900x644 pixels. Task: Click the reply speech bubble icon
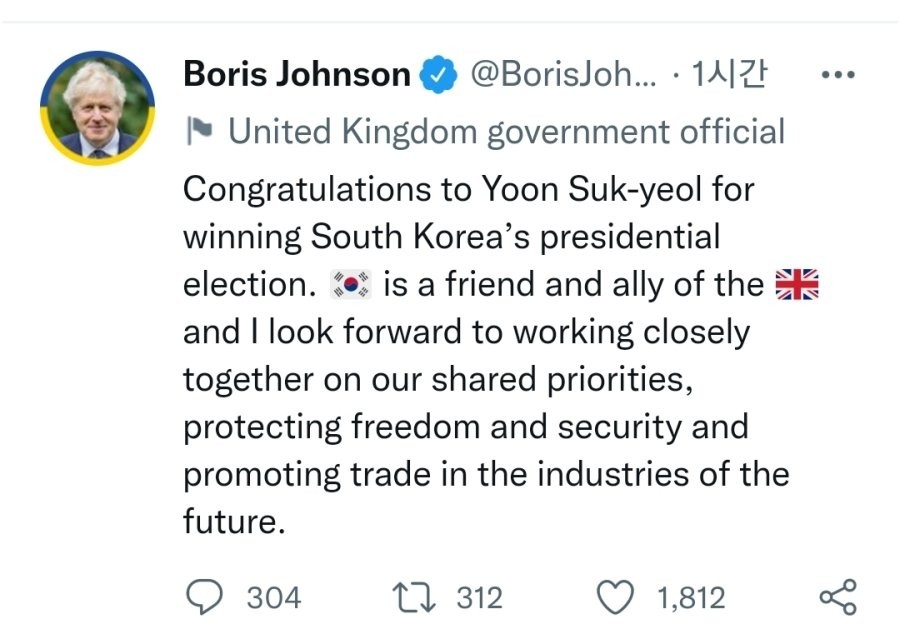click(x=206, y=597)
